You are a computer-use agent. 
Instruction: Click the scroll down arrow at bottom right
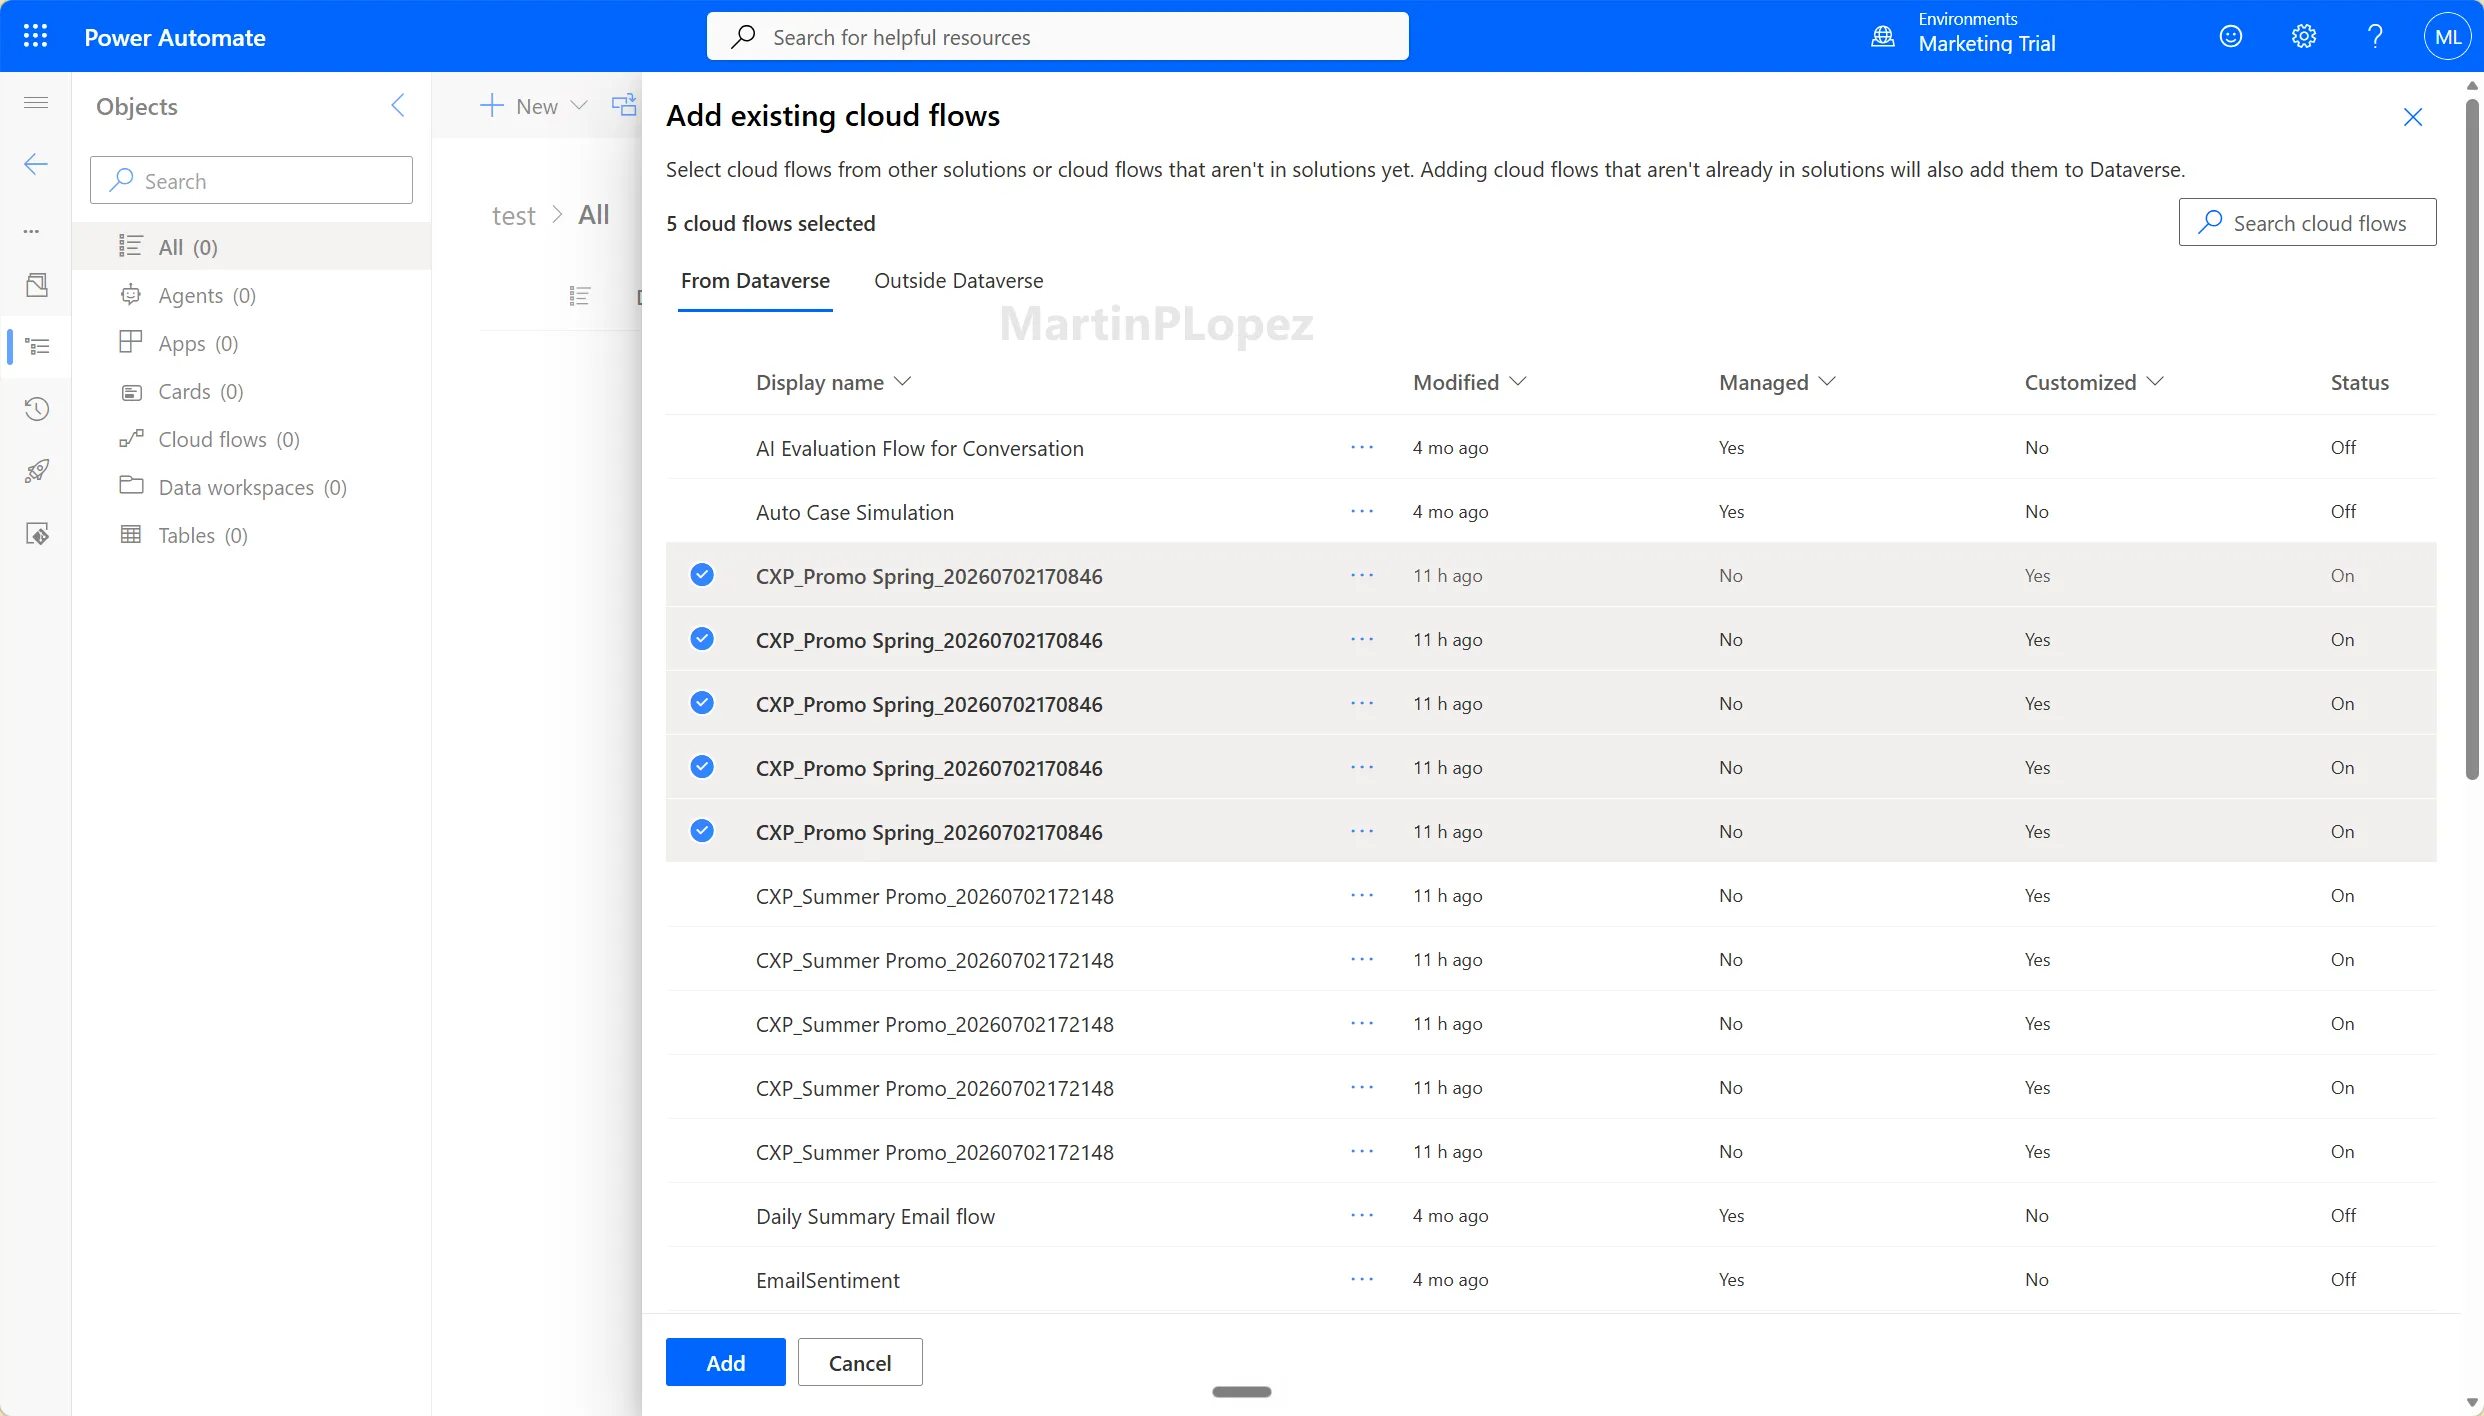pos(2472,1403)
